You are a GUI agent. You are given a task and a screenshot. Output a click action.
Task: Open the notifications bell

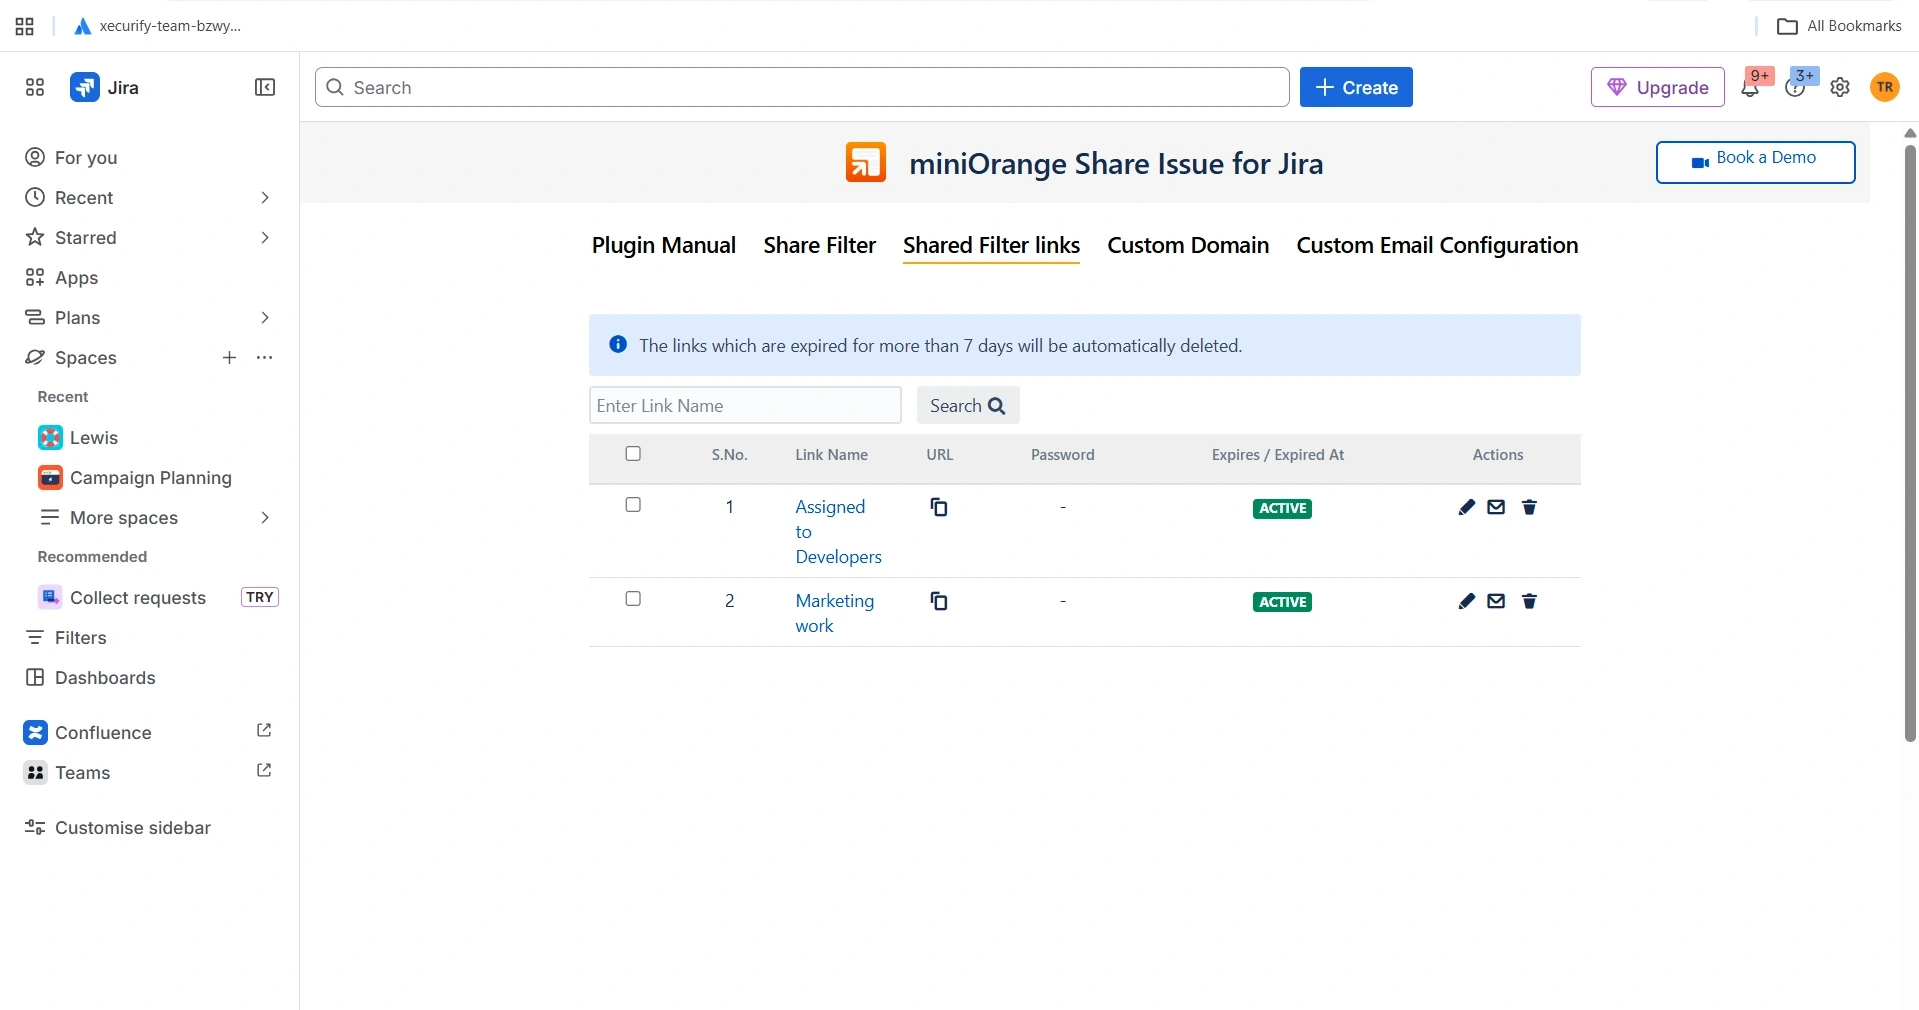tap(1750, 88)
